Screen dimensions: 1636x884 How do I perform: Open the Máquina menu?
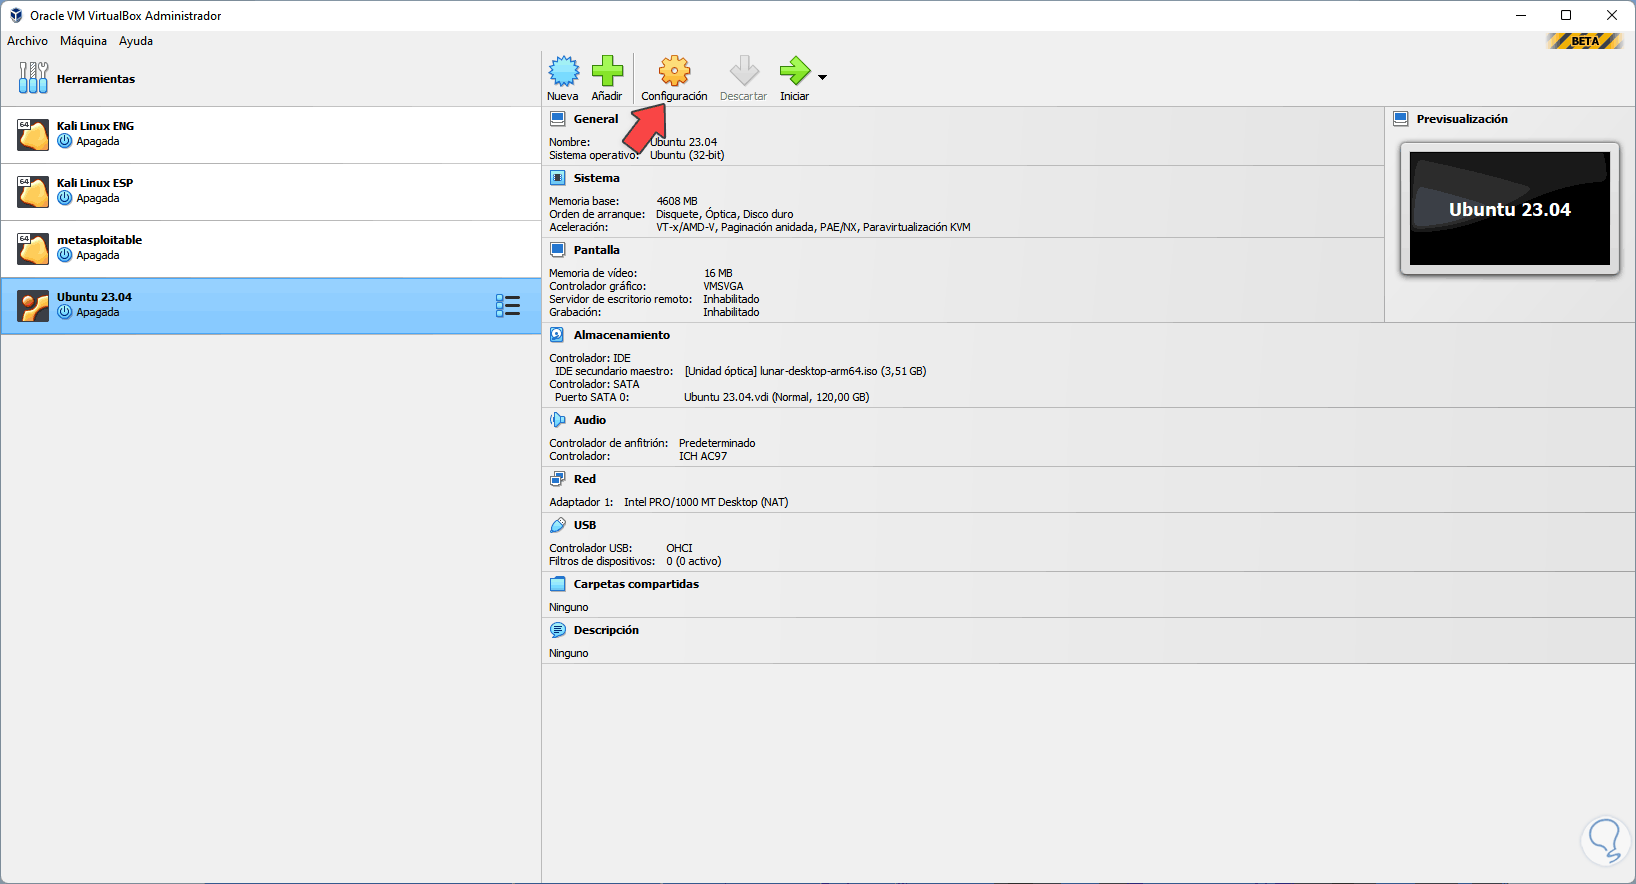point(83,41)
